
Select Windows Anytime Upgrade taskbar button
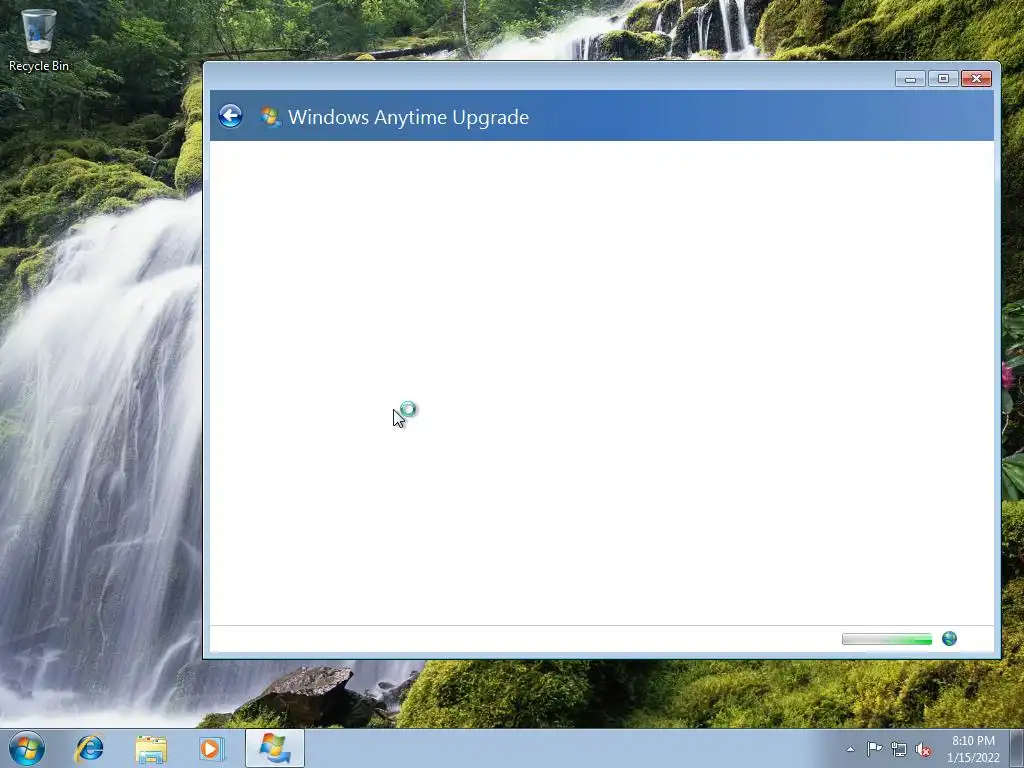coord(275,748)
